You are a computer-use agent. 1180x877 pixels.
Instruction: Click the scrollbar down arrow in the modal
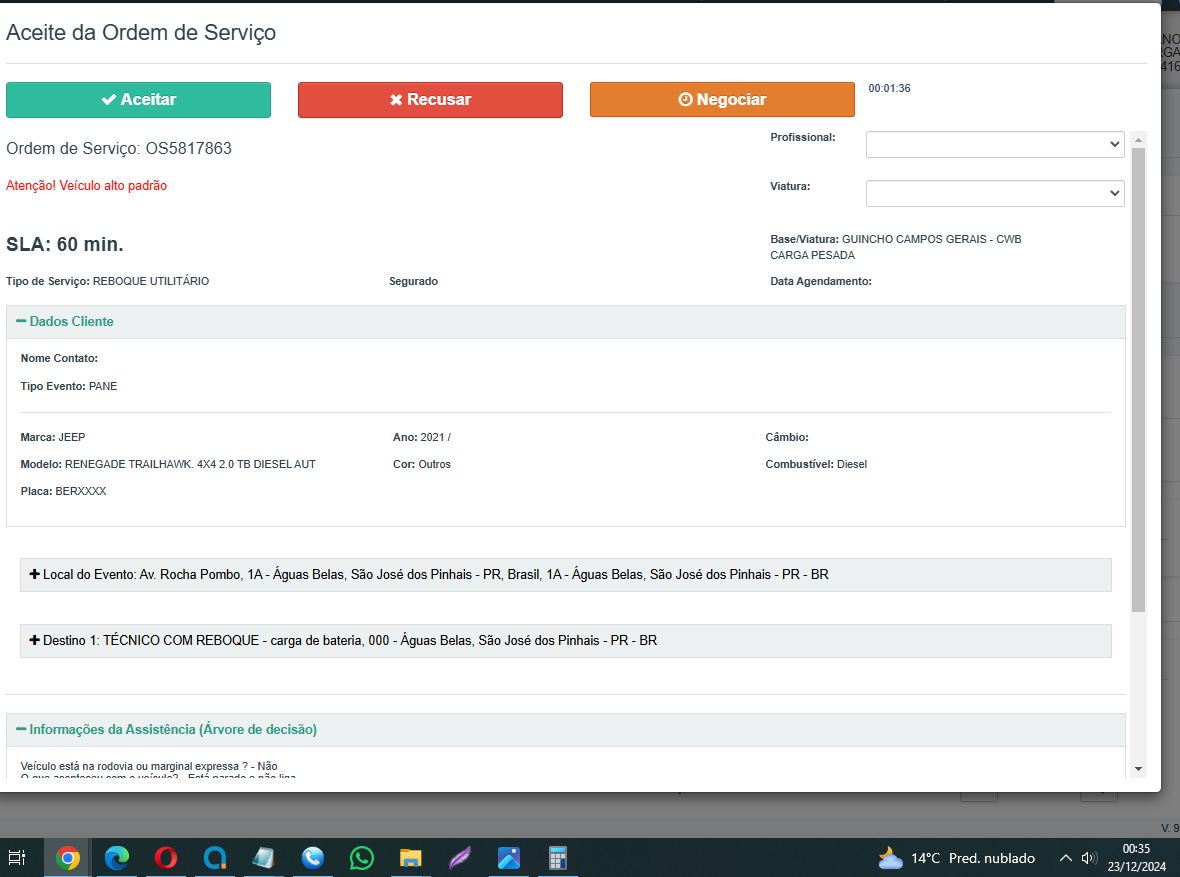point(1138,768)
